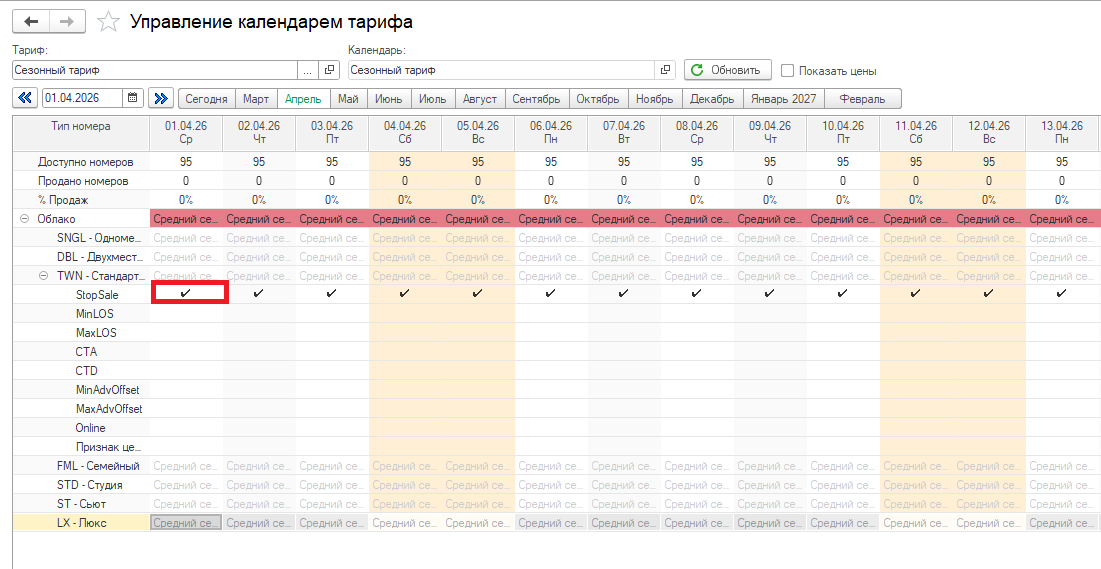Switch to the Апрель month
This screenshot has width=1101, height=569.
(x=303, y=99)
